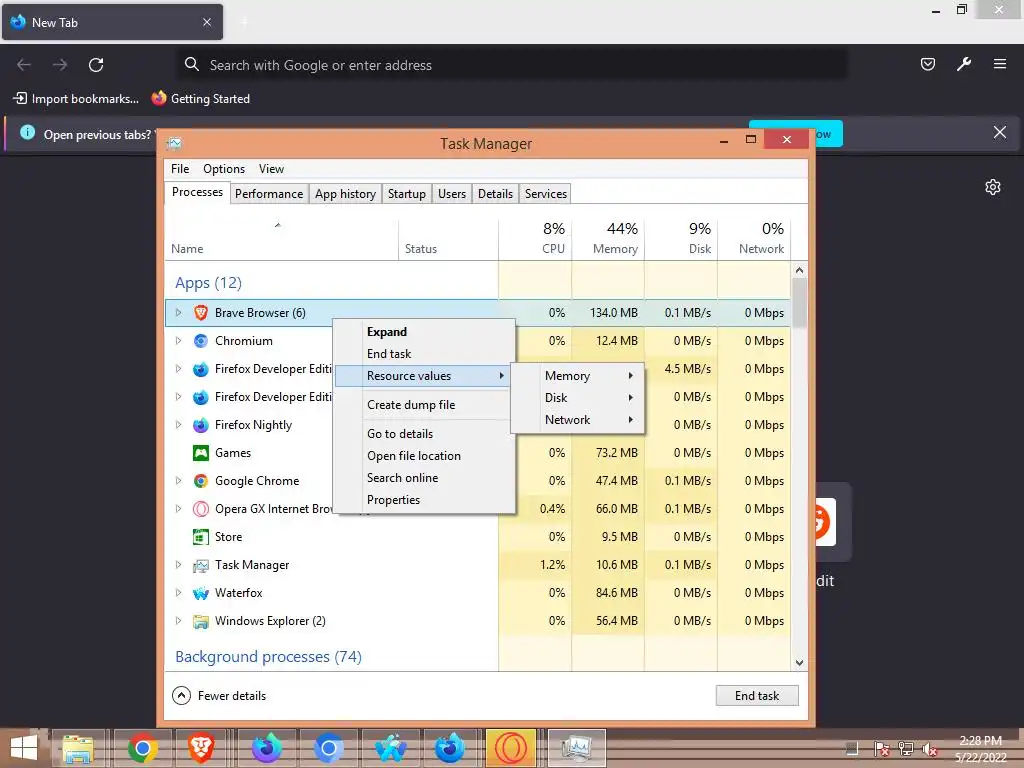This screenshot has height=768, width=1024.
Task: Sort processes by the Memory column header
Action: pos(608,239)
